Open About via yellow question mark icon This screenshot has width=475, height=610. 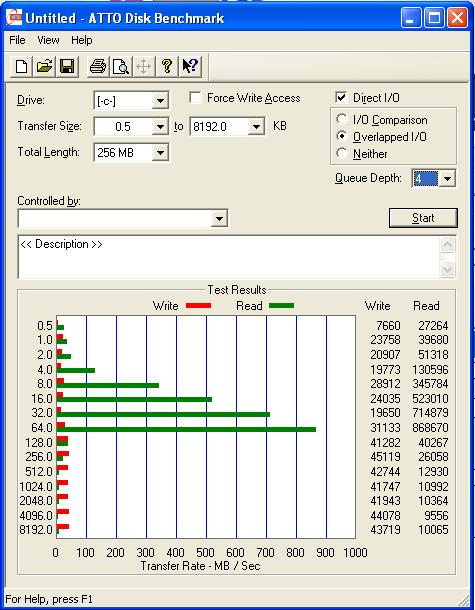pyautogui.click(x=167, y=67)
